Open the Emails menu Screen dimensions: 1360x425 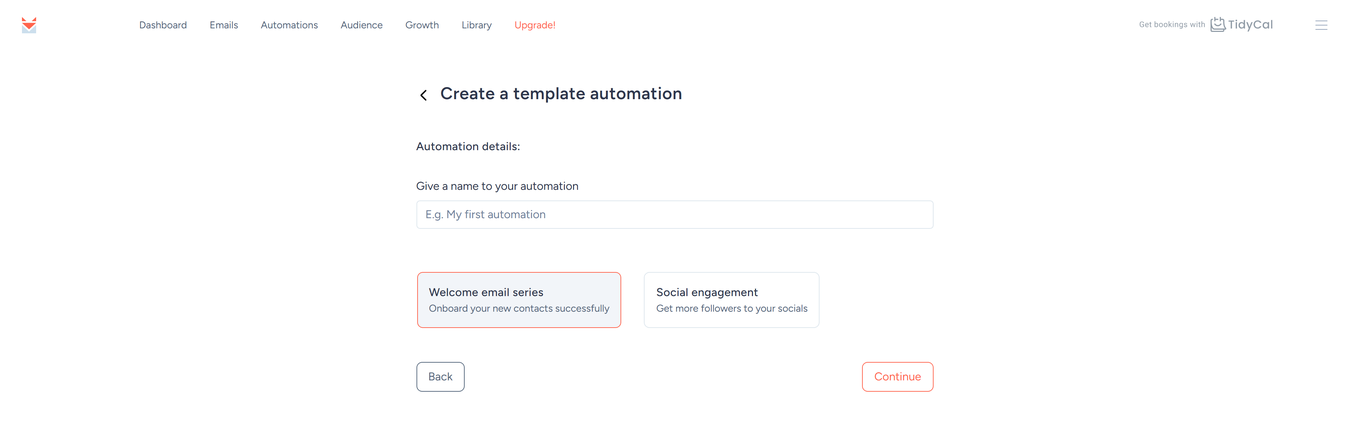[224, 25]
